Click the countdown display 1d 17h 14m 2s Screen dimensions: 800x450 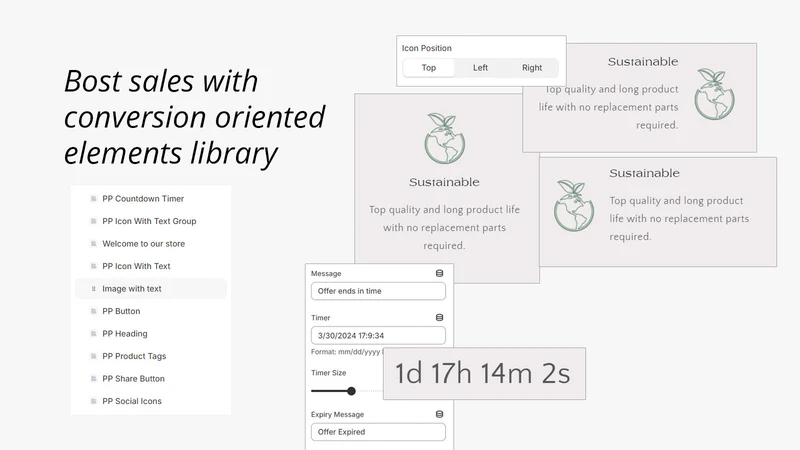(x=484, y=373)
